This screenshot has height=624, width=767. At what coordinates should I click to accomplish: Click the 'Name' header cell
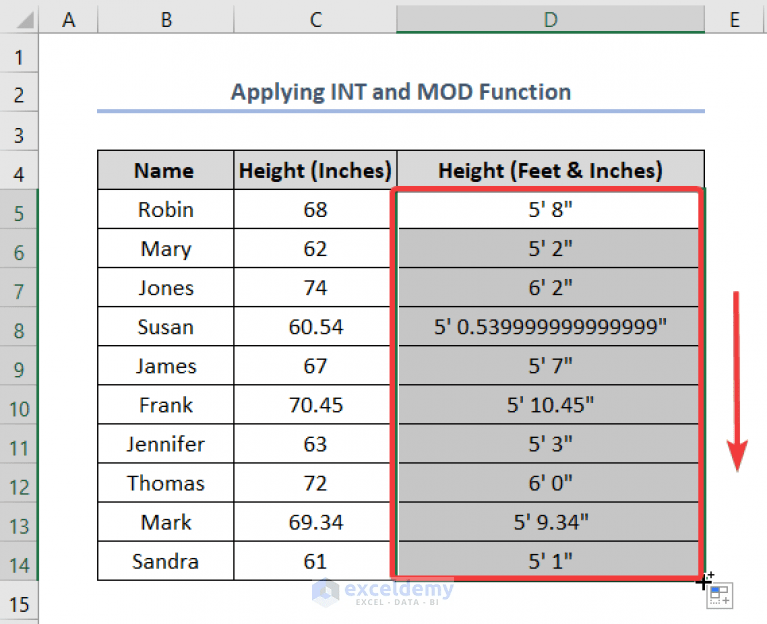click(x=166, y=170)
